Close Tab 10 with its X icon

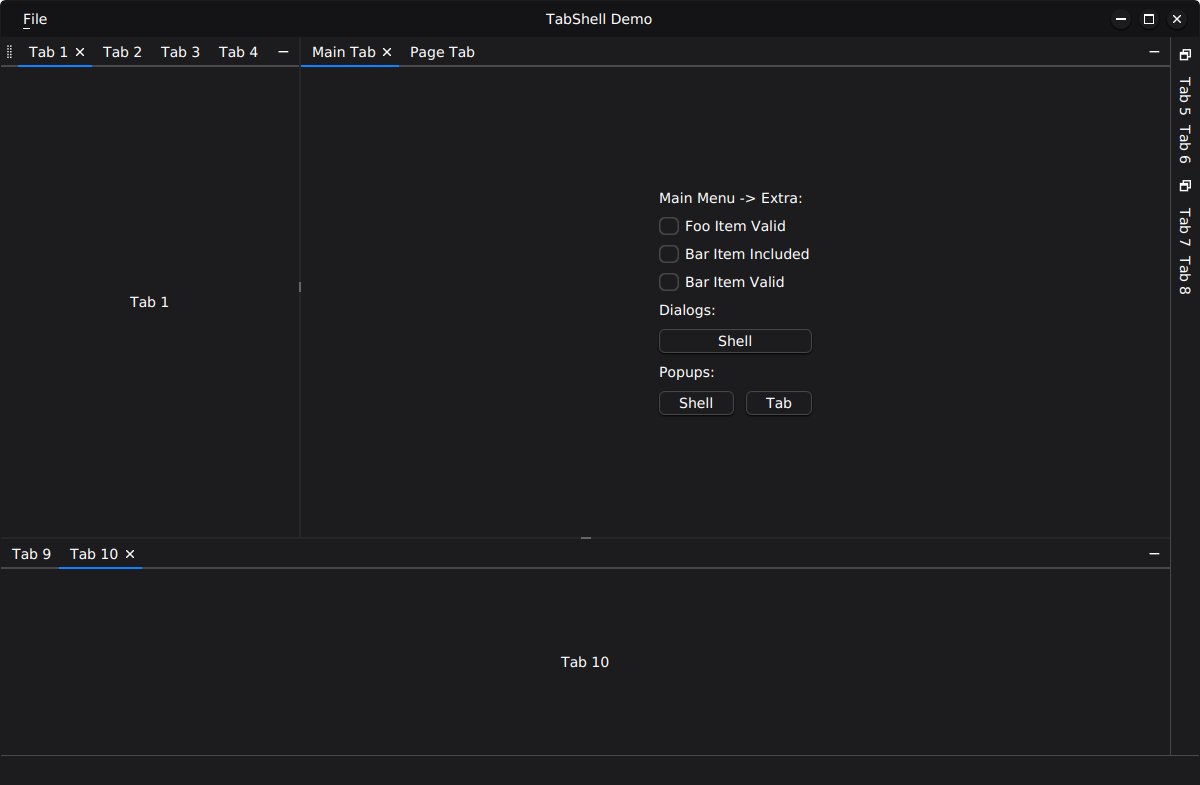tap(130, 554)
